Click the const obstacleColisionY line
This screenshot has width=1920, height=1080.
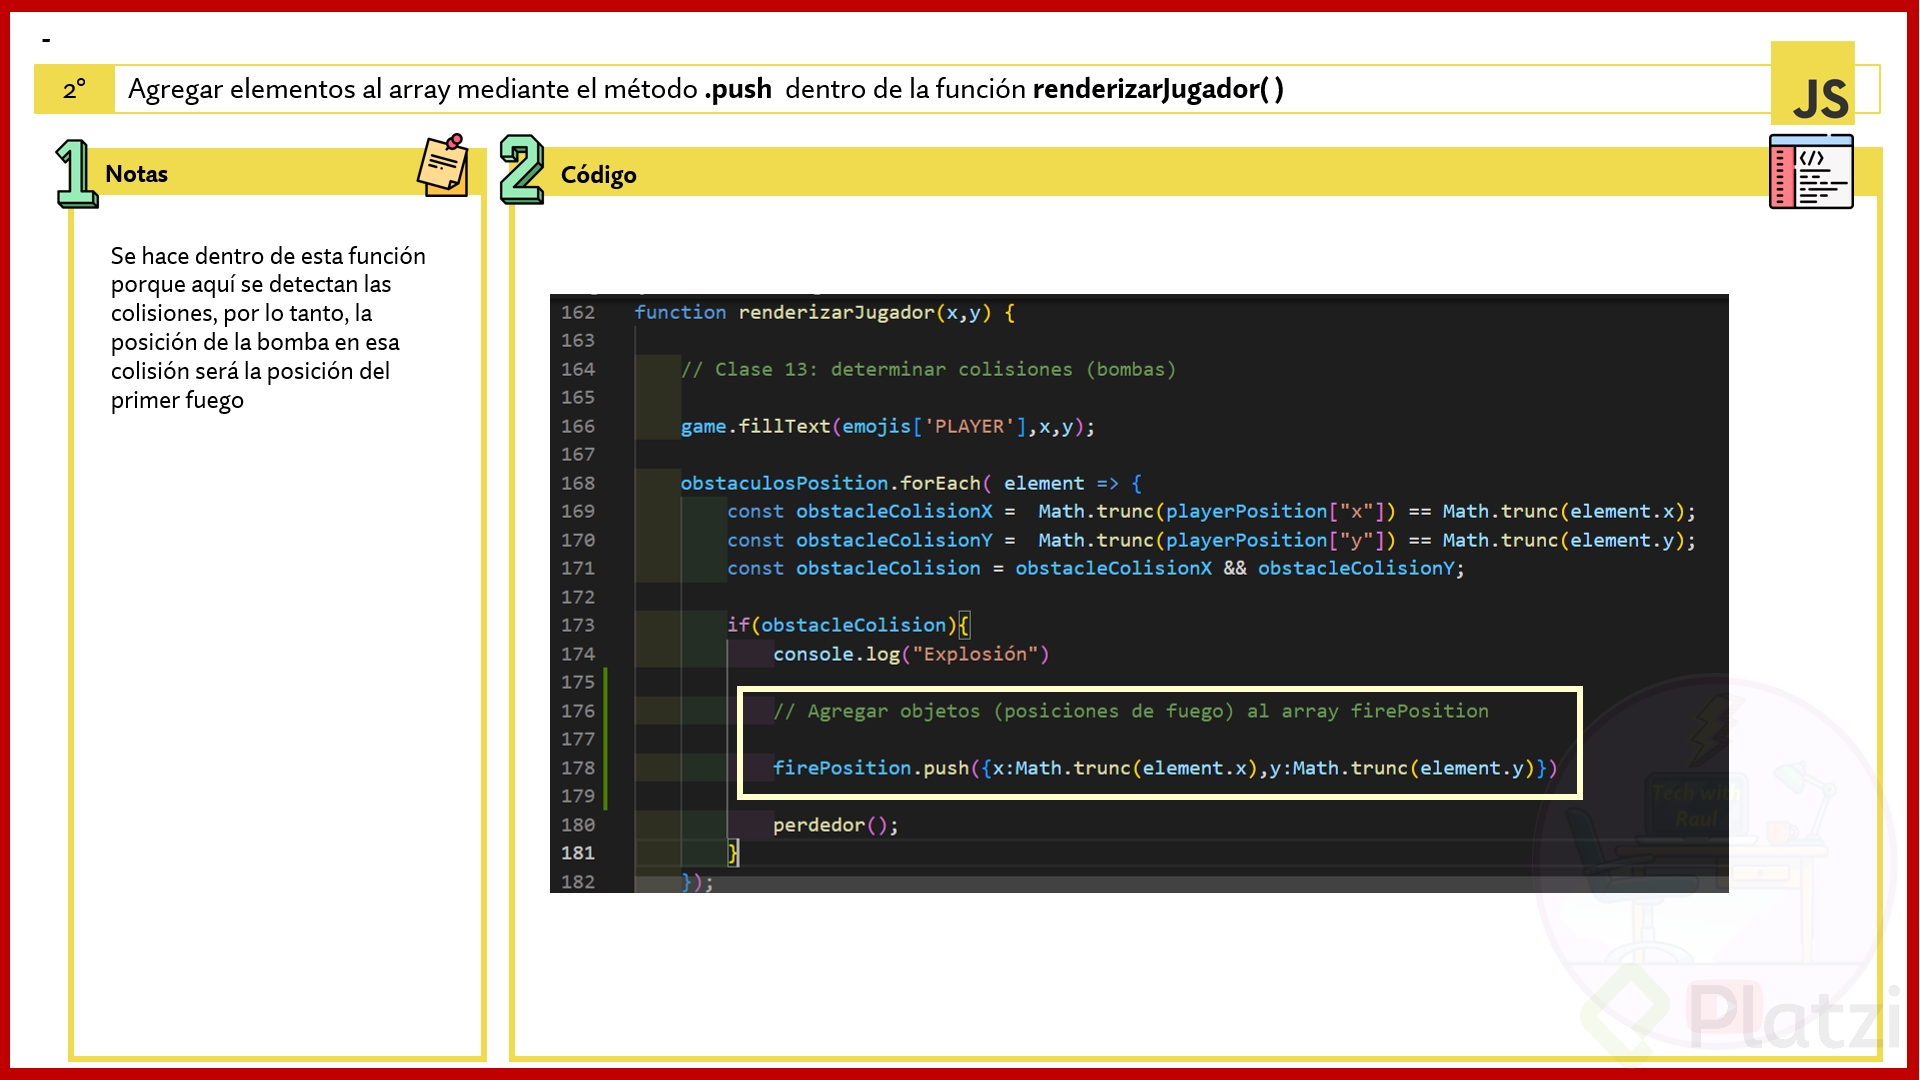click(x=1211, y=540)
